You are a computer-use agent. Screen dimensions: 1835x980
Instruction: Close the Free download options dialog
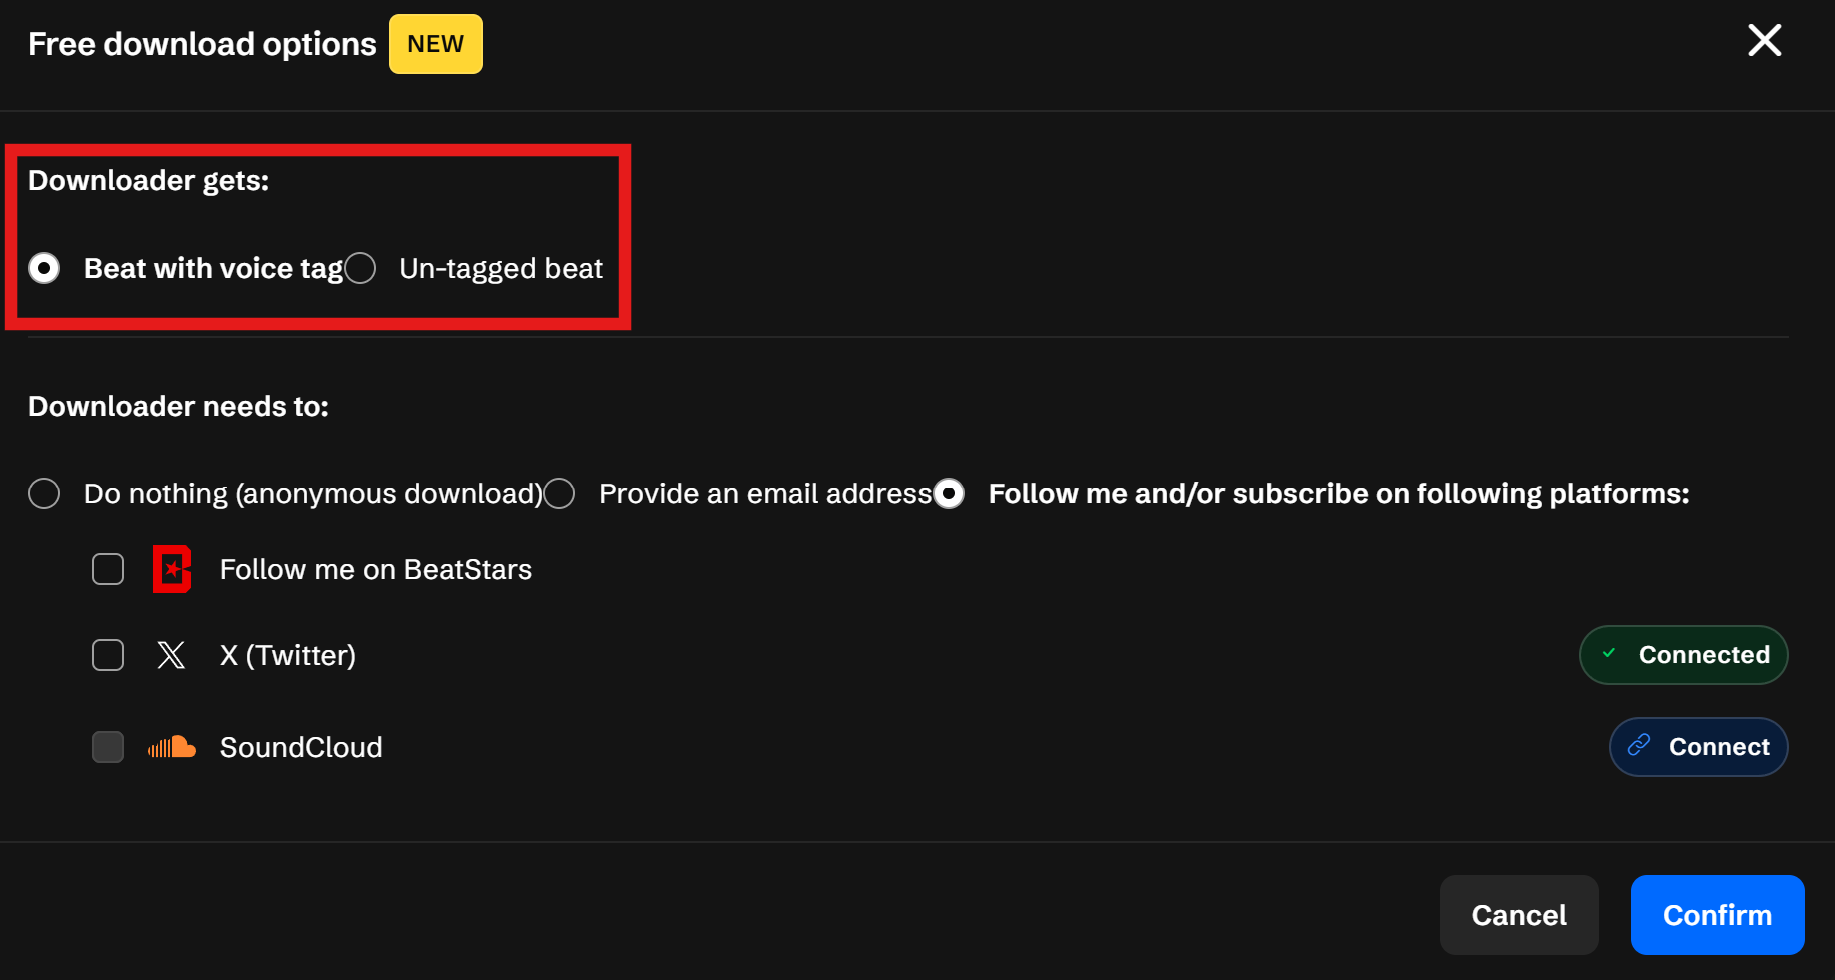(x=1764, y=41)
